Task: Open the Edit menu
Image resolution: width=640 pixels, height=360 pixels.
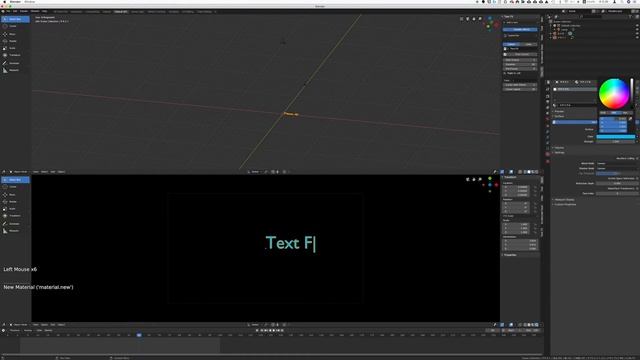Action: pos(15,11)
